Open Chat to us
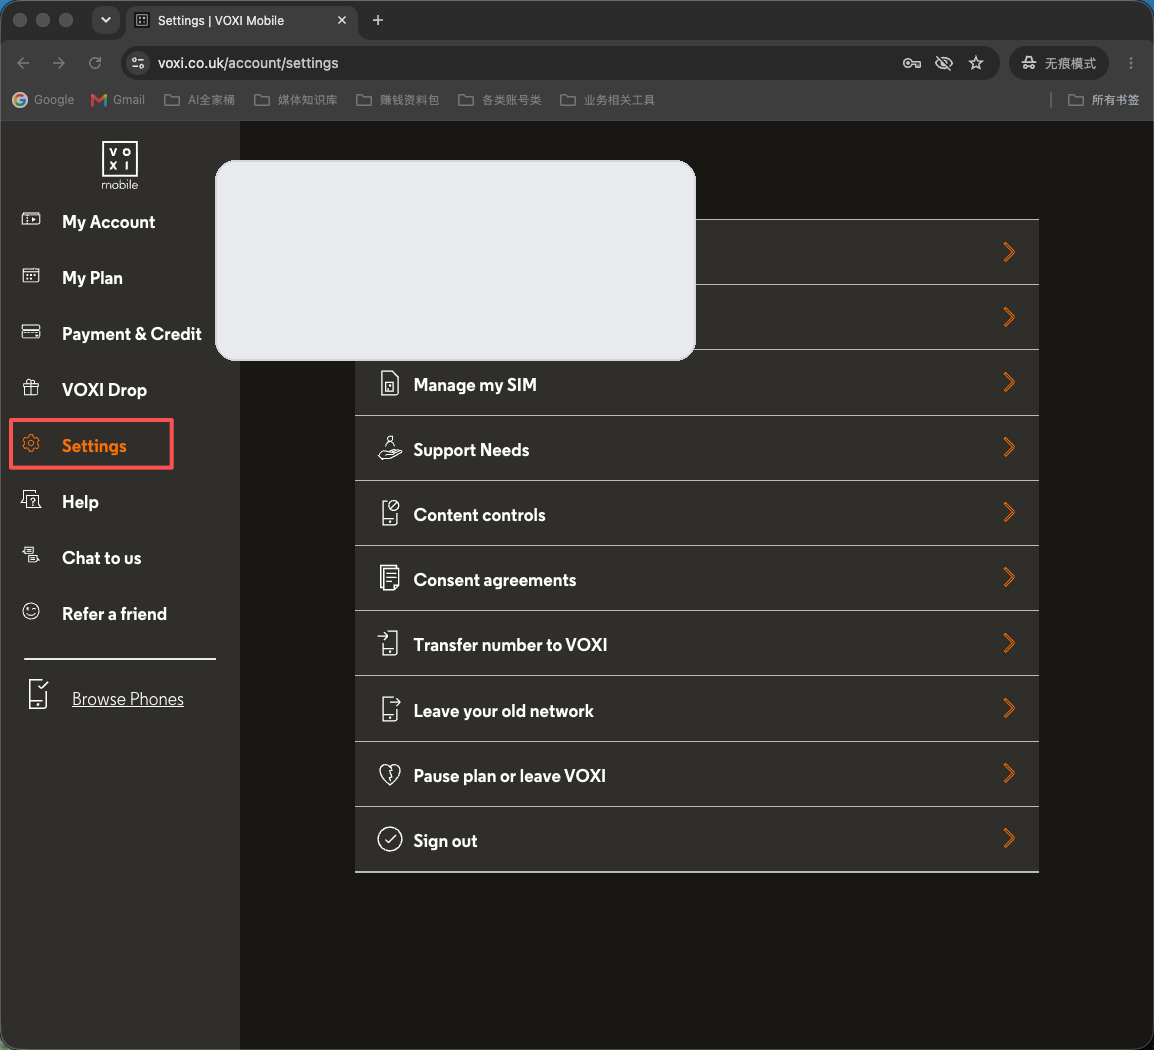 tap(102, 558)
